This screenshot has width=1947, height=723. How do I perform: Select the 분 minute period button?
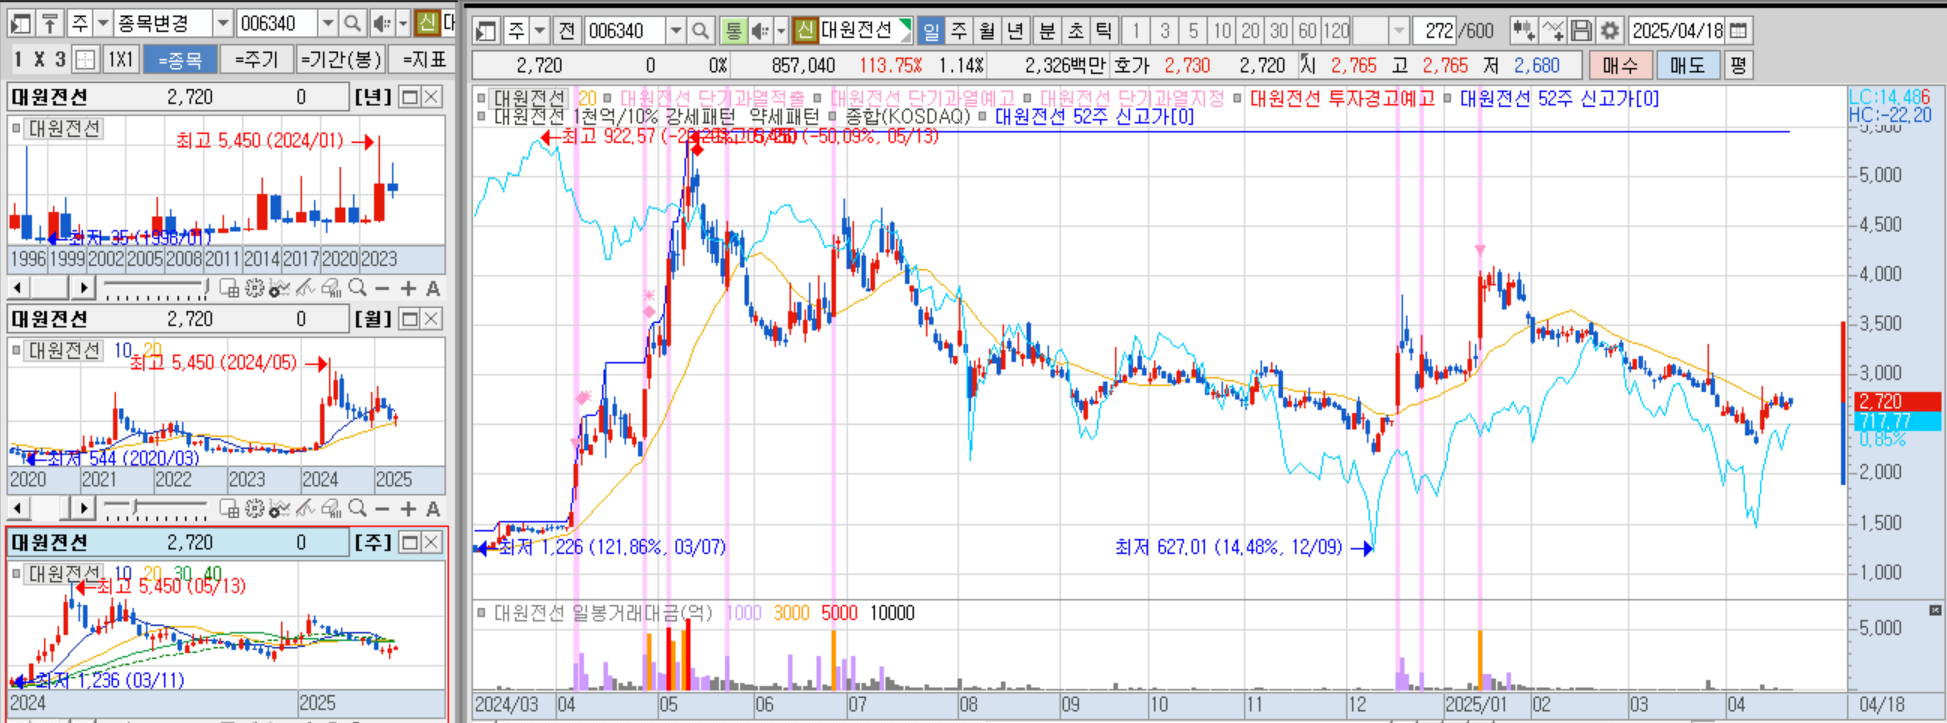point(1047,31)
